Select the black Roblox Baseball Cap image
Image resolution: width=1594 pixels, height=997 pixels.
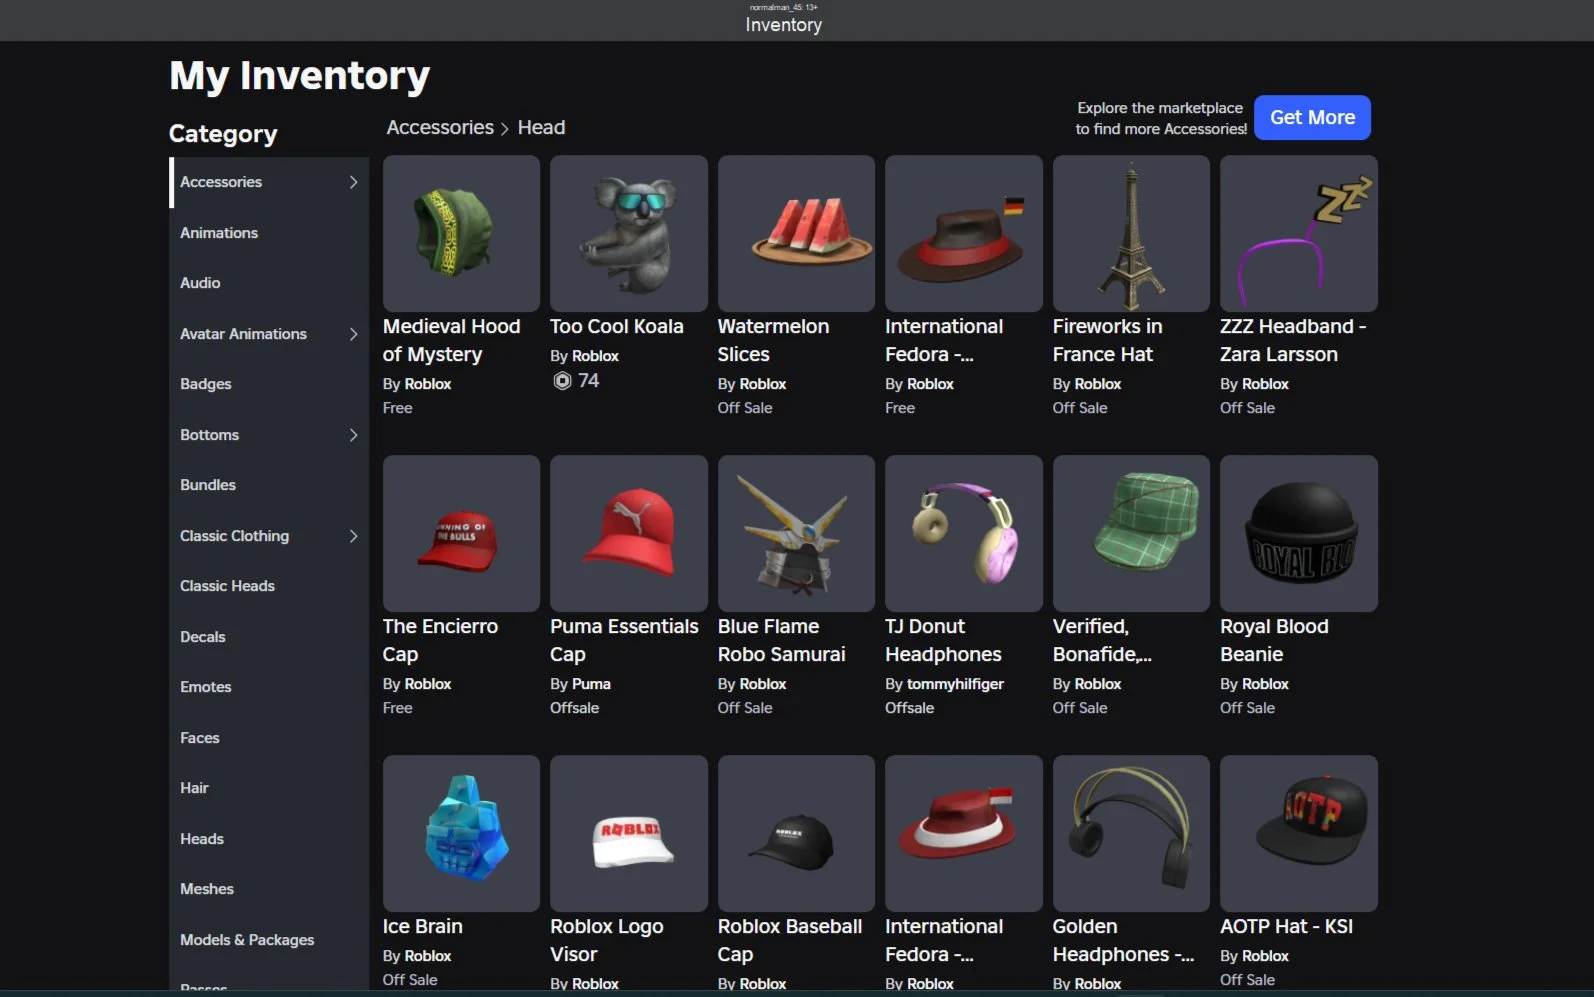(x=796, y=833)
